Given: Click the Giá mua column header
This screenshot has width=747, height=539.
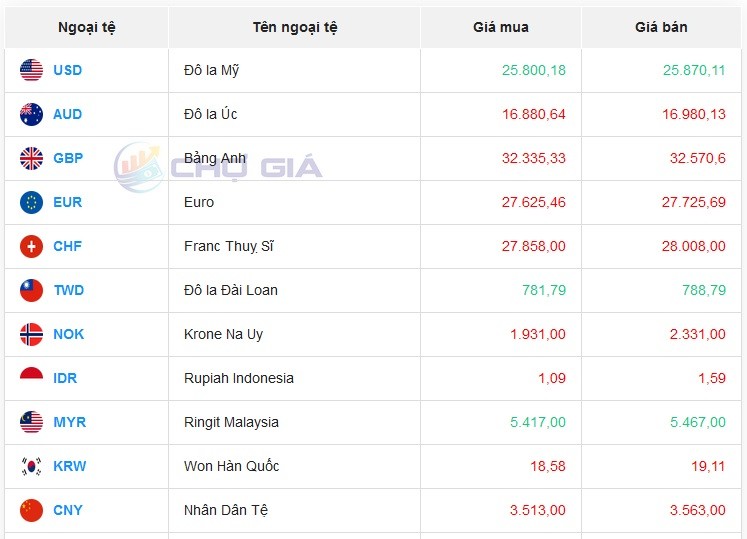Looking at the screenshot, I should (x=500, y=27).
